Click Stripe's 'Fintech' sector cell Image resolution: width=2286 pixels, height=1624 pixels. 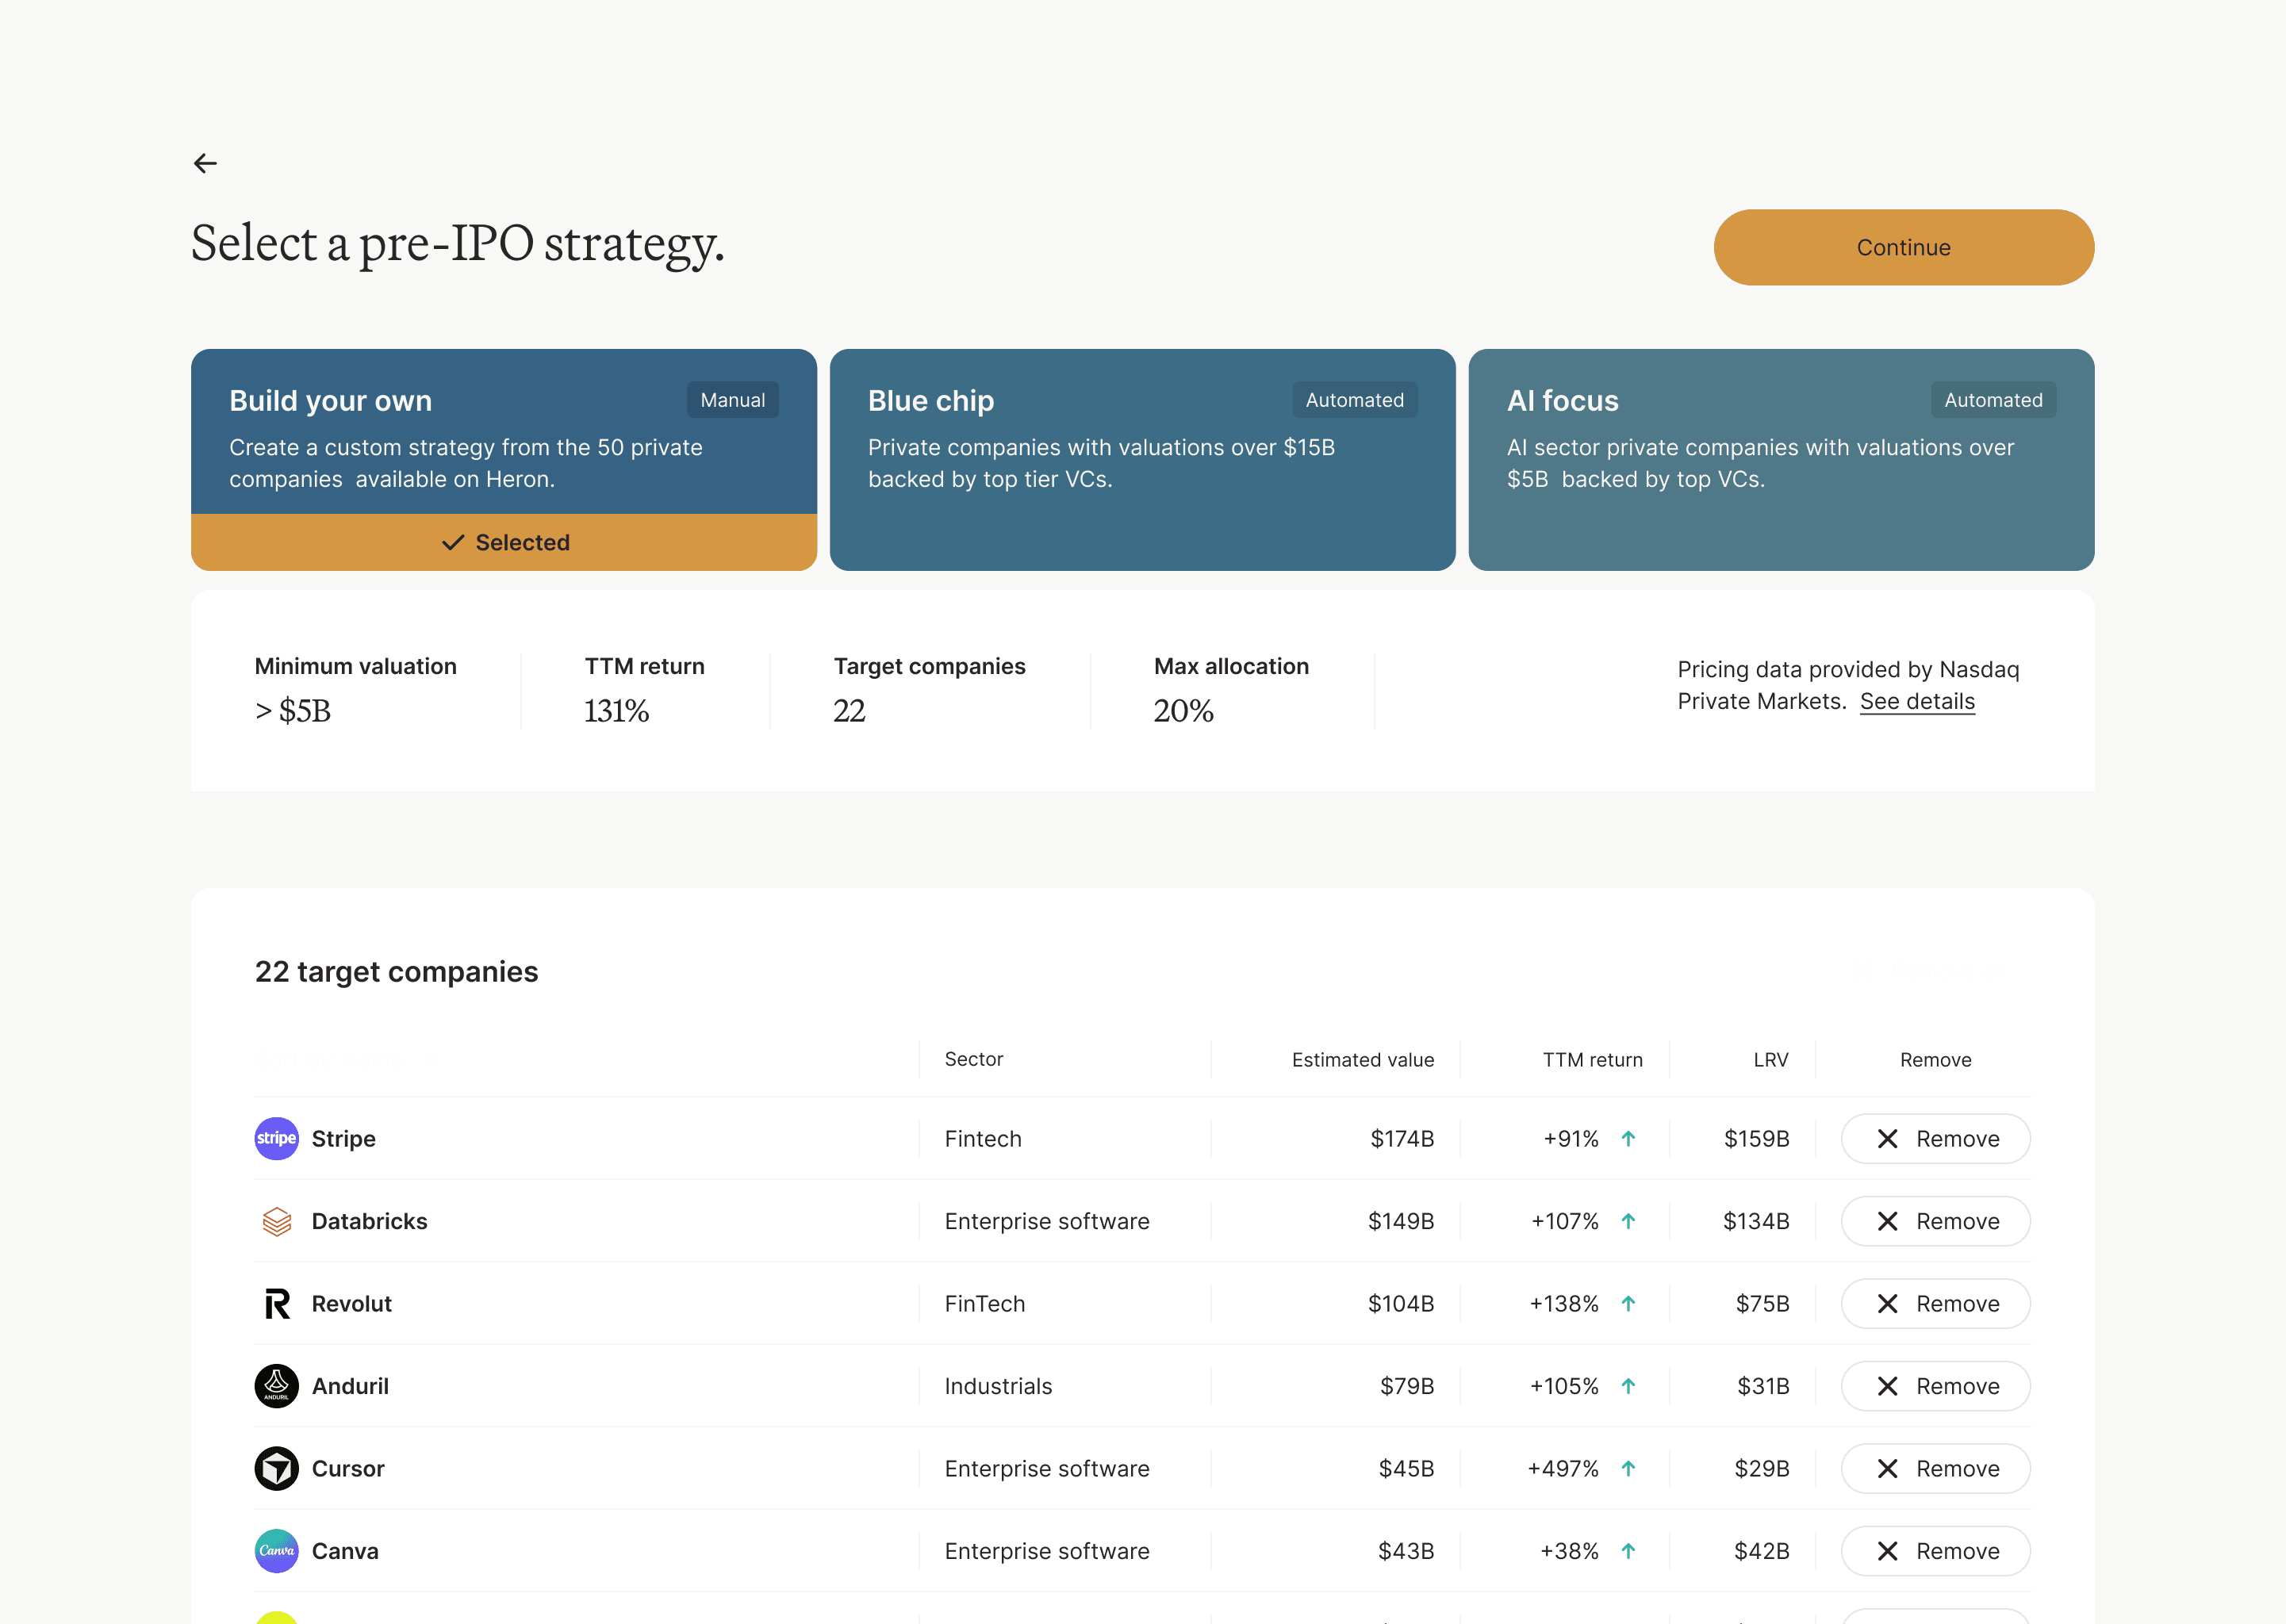(983, 1139)
